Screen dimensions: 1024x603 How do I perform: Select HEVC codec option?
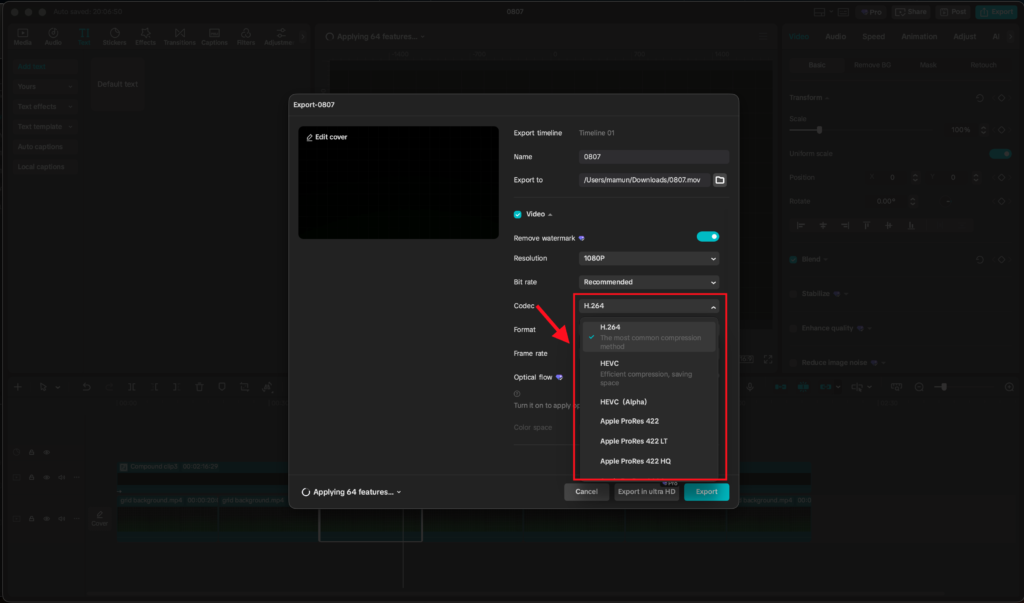click(x=648, y=372)
